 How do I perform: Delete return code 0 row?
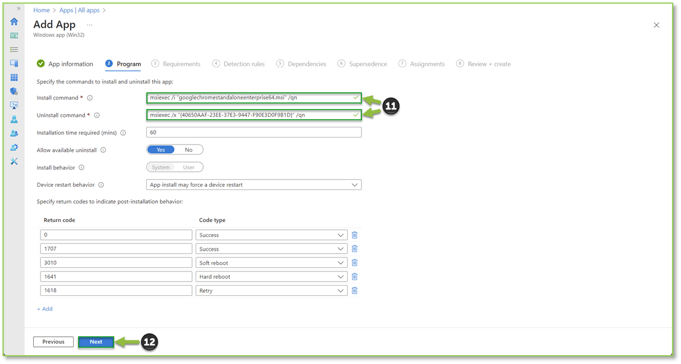pos(354,235)
